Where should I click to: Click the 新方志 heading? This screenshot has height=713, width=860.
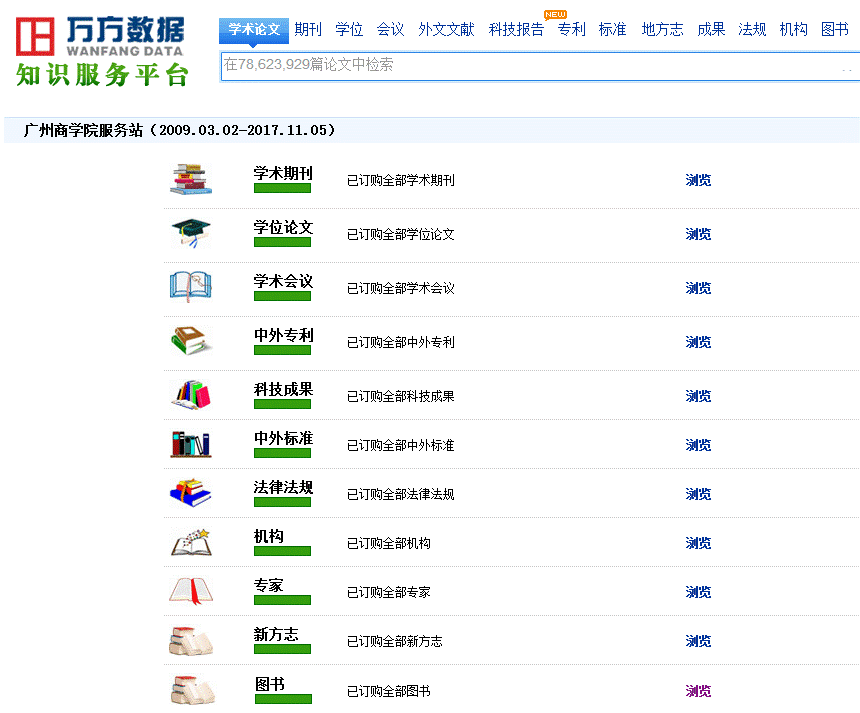pos(276,635)
